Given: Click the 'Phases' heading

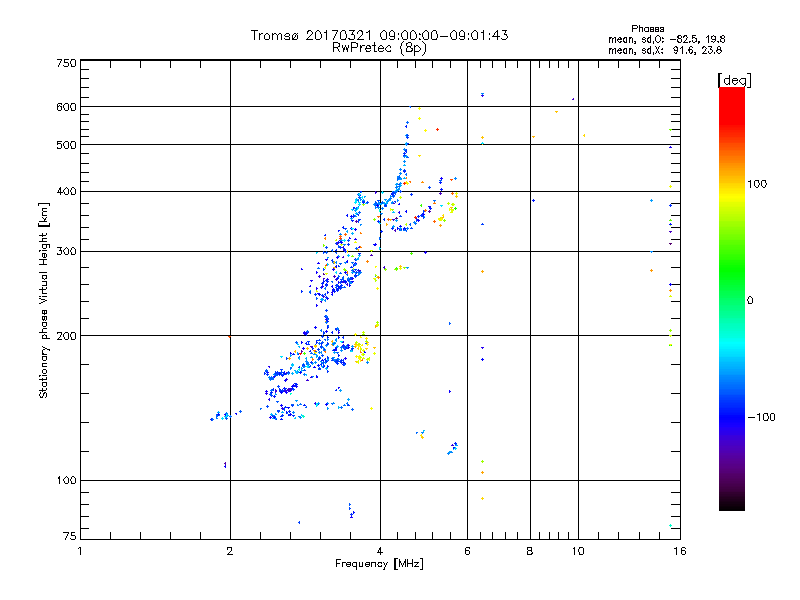Looking at the screenshot, I should (647, 29).
